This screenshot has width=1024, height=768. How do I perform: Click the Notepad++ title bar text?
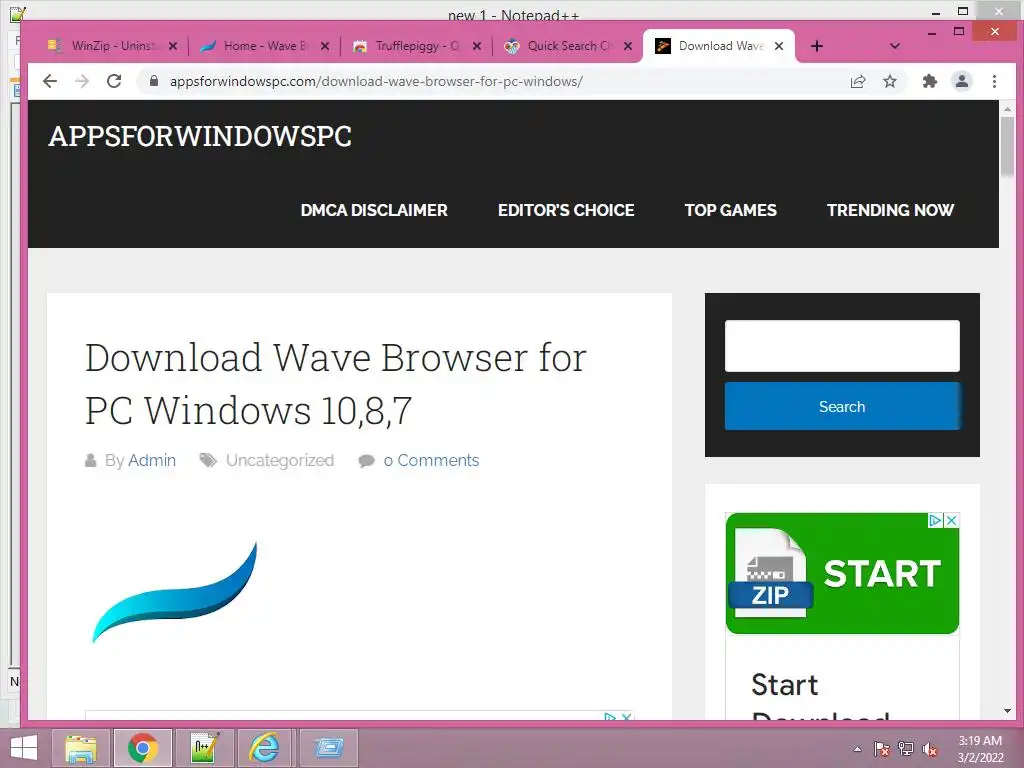513,14
